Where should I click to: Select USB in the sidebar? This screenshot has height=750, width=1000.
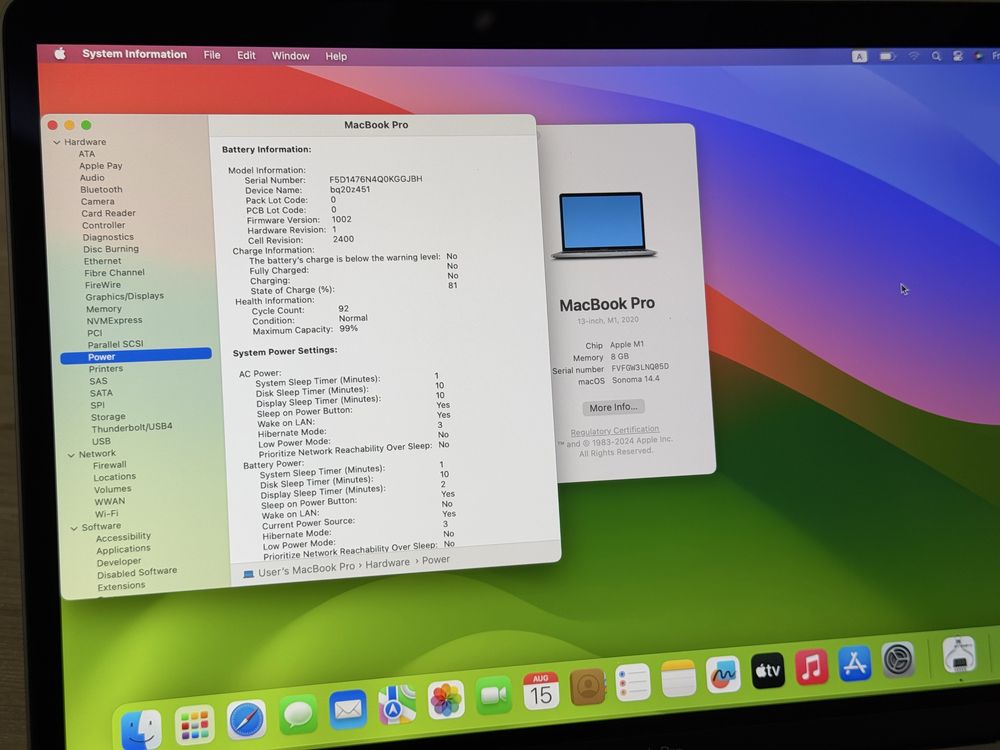(101, 441)
